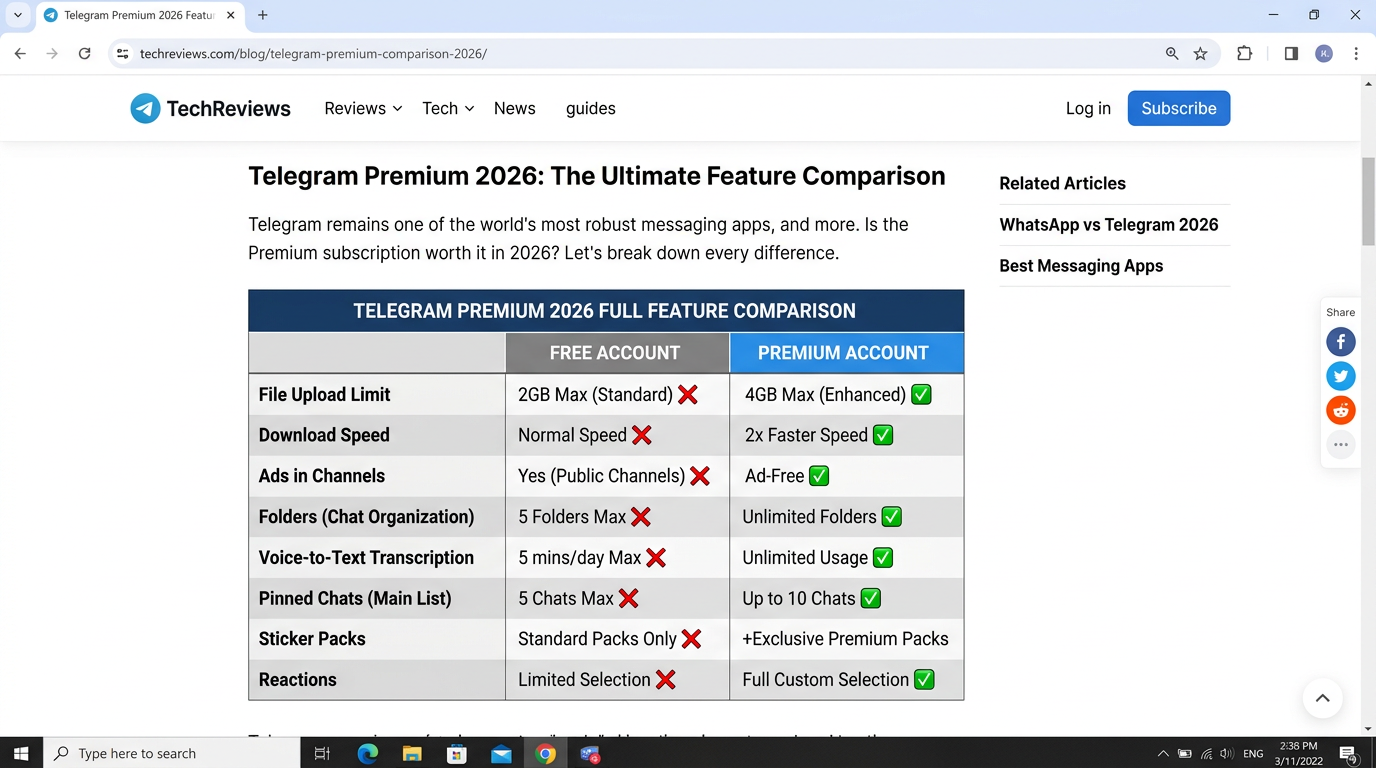This screenshot has height=768, width=1376.
Task: Share the article on Reddit
Action: [x=1340, y=410]
